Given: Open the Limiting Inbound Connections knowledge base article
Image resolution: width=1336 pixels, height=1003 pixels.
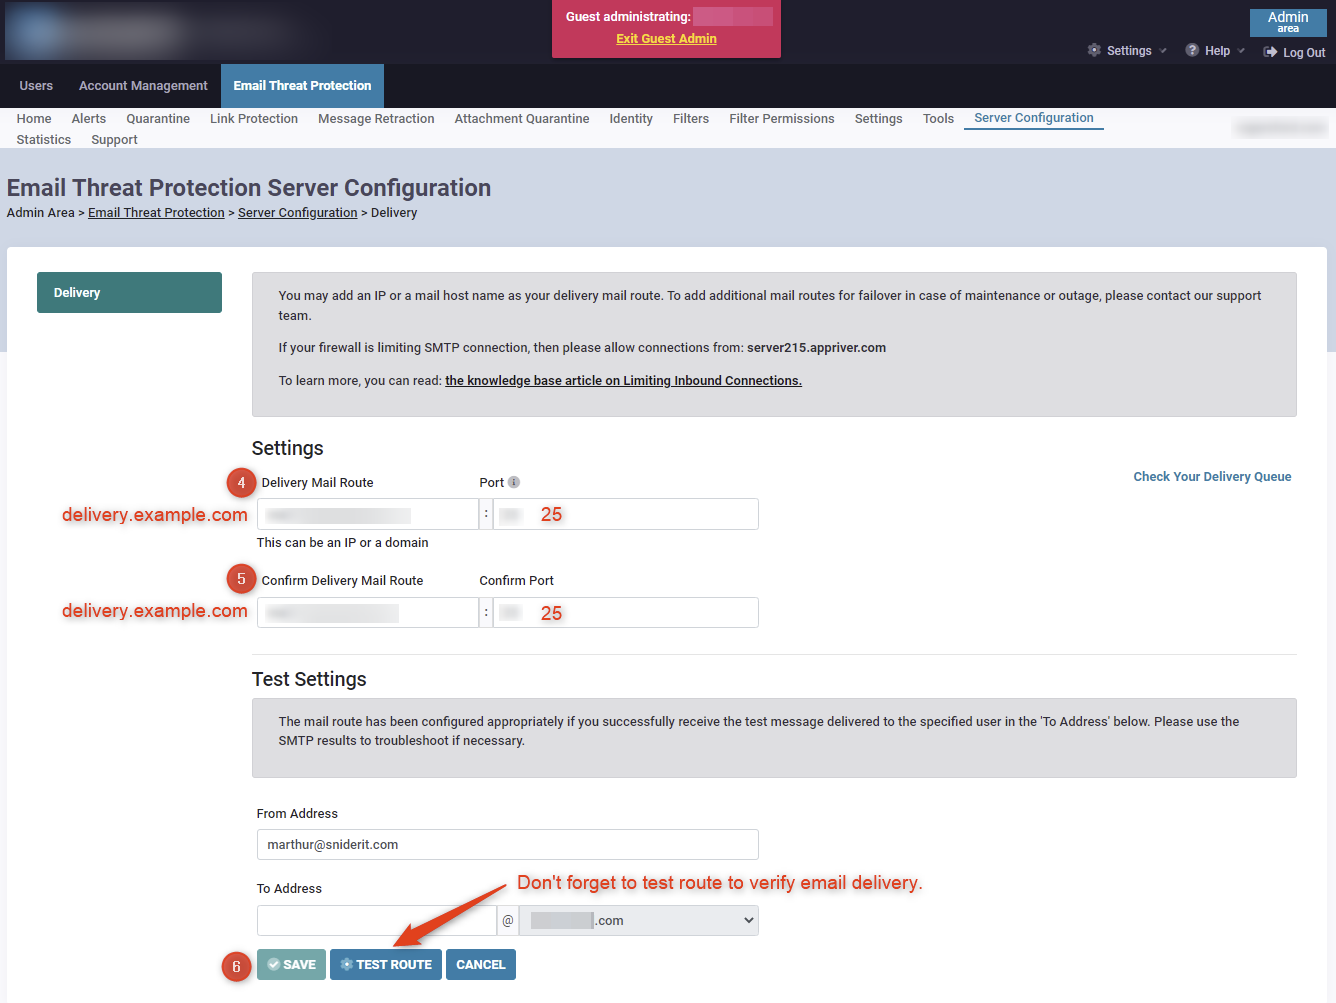Looking at the screenshot, I should 623,381.
